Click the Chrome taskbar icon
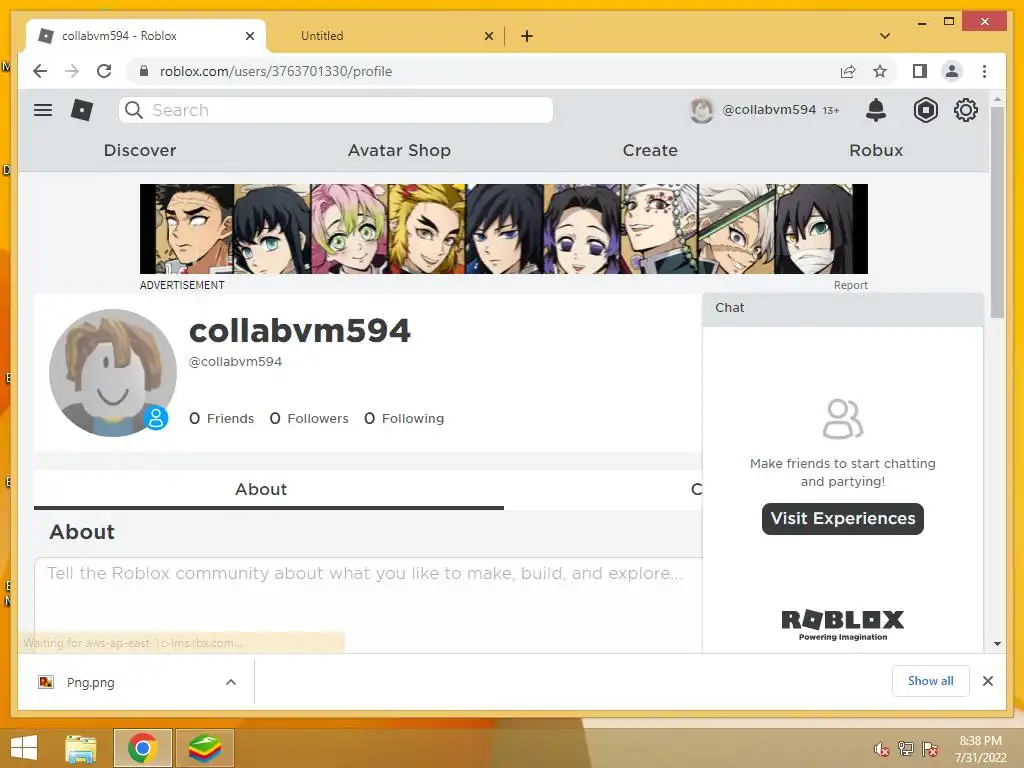Image resolution: width=1024 pixels, height=768 pixels. coord(142,748)
